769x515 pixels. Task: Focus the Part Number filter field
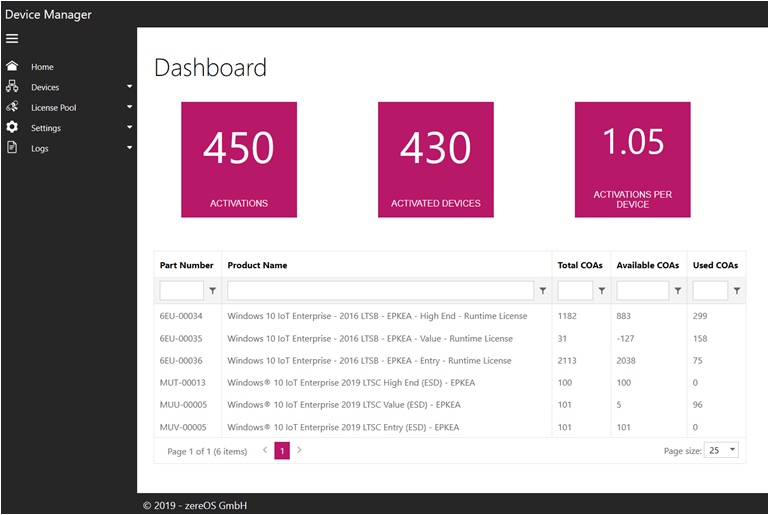(181, 291)
